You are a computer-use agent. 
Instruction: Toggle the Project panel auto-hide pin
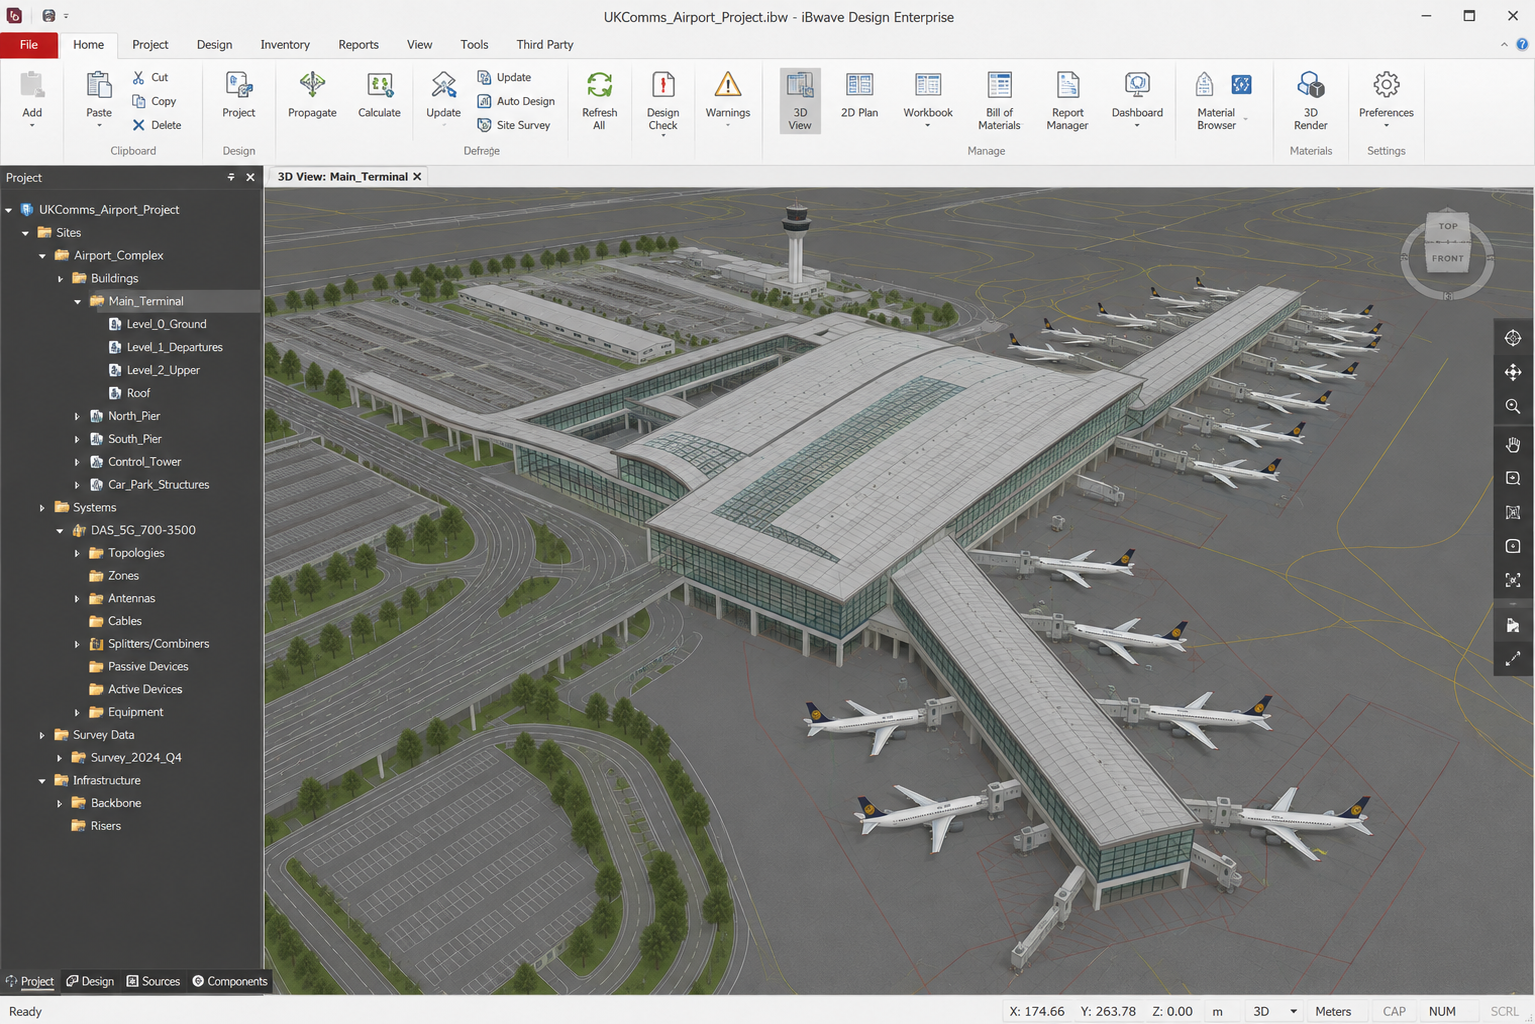coord(231,177)
